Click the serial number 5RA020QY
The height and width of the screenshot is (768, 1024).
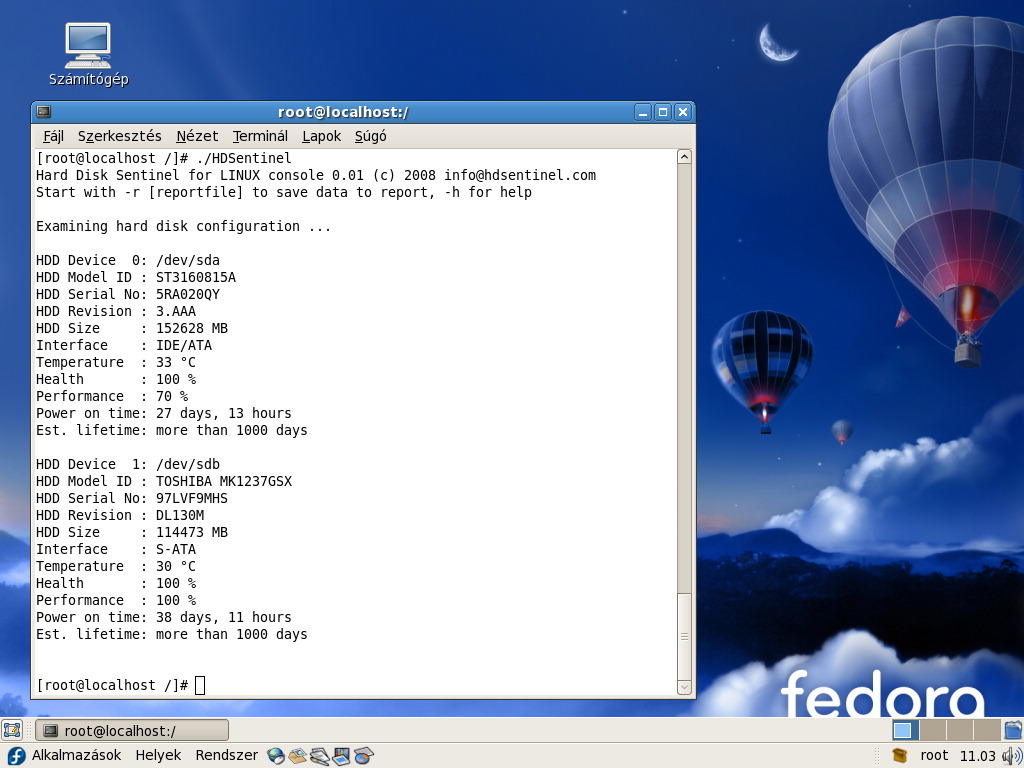coord(188,294)
